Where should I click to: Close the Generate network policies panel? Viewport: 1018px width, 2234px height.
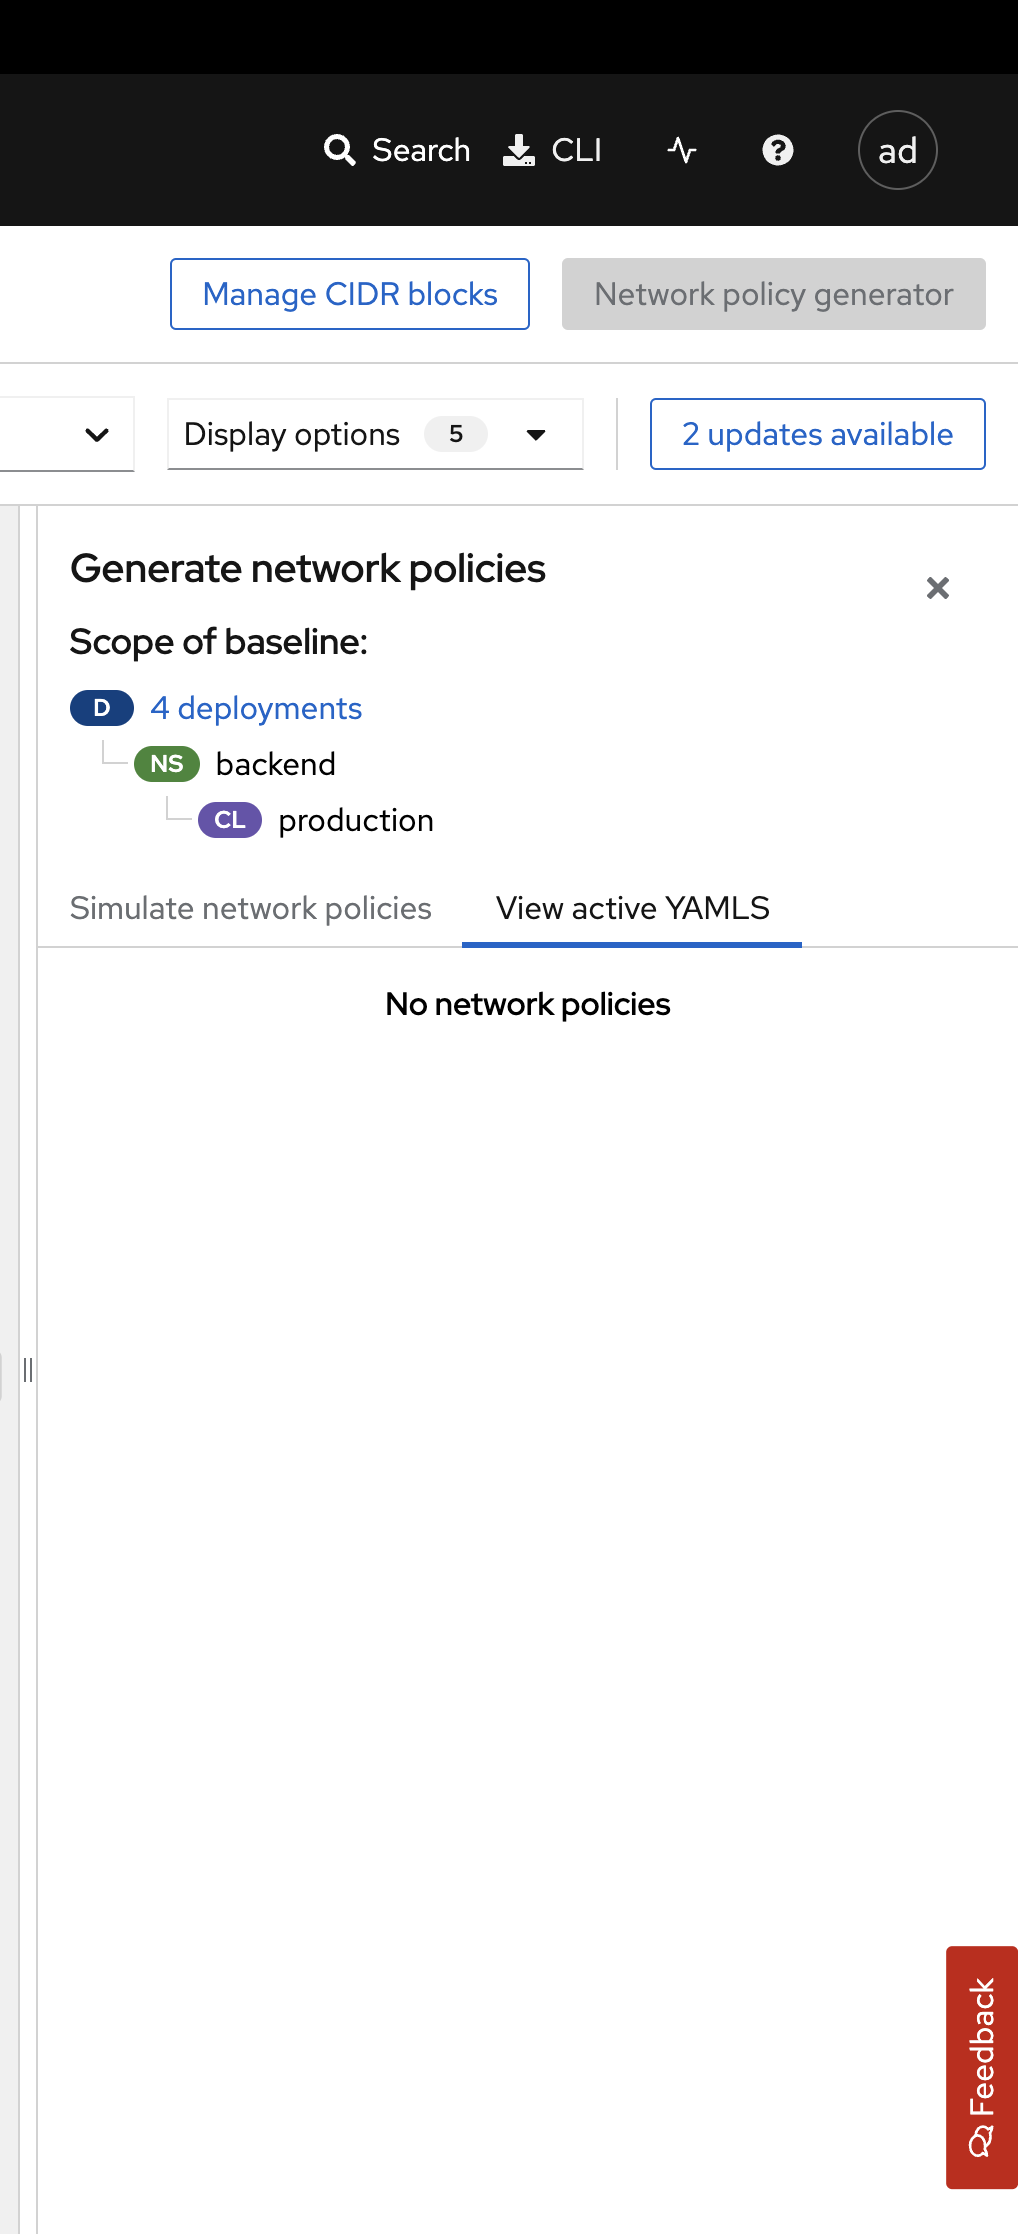coord(938,588)
